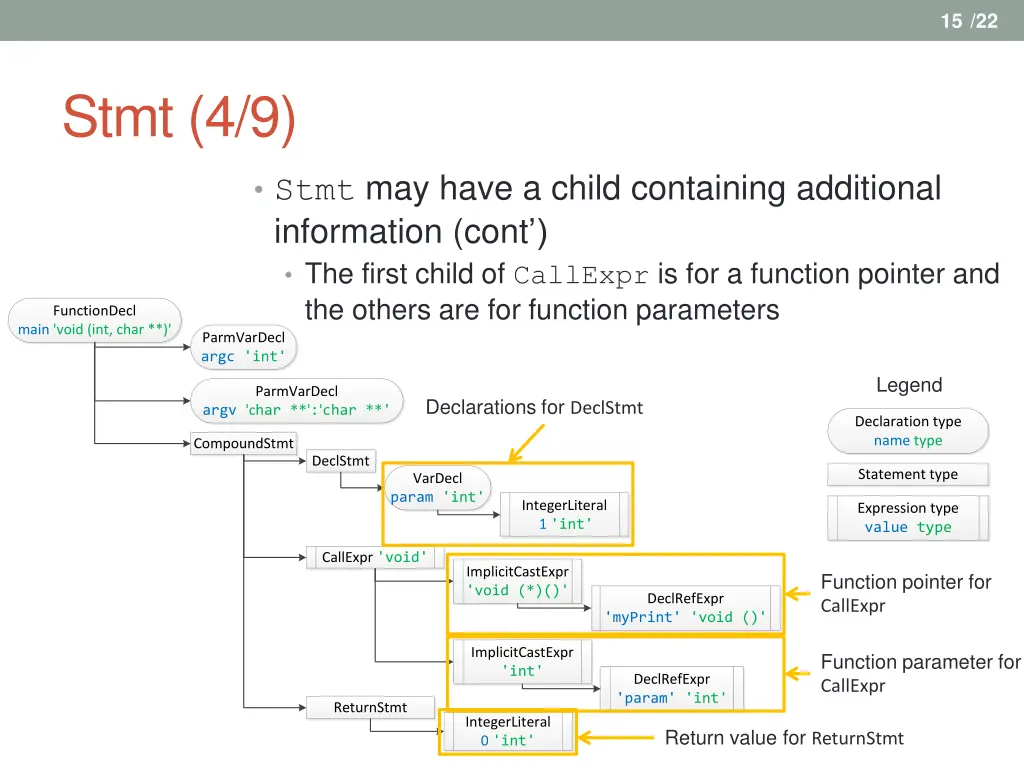1024x768 pixels.
Task: Click the slide number 15 /22
Action: pos(968,21)
